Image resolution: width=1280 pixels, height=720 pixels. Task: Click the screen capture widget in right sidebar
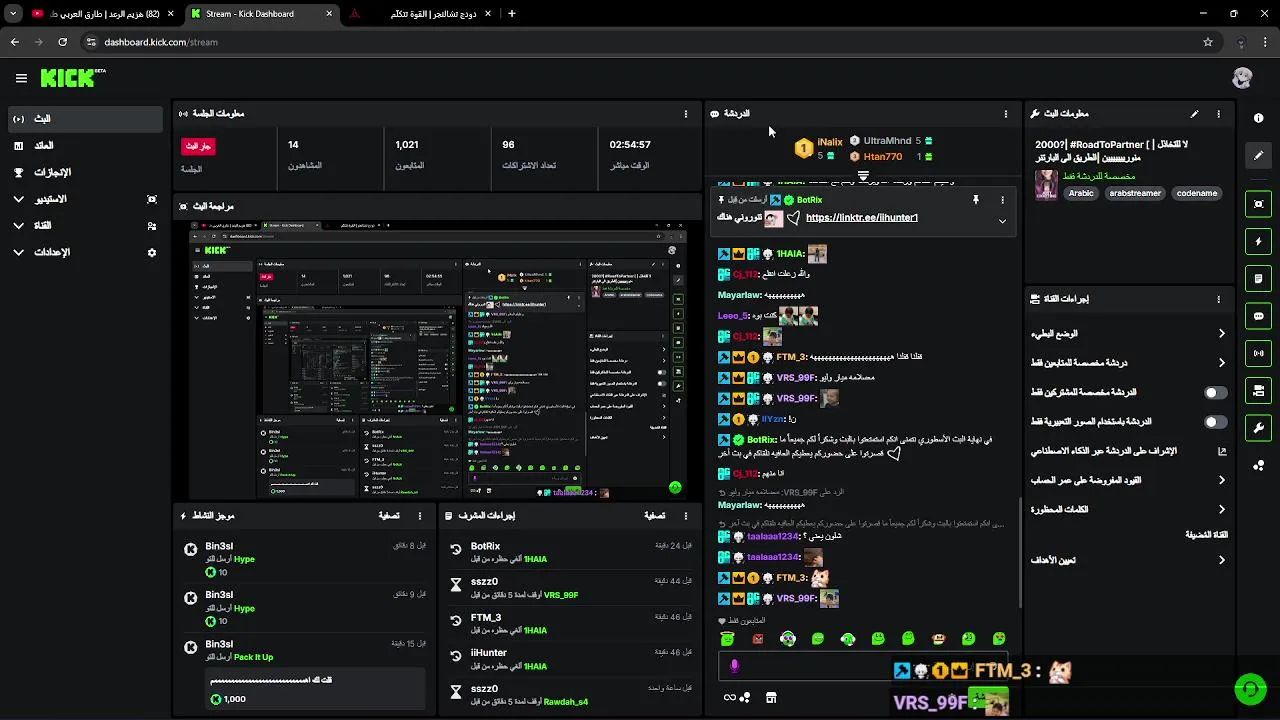click(1258, 204)
